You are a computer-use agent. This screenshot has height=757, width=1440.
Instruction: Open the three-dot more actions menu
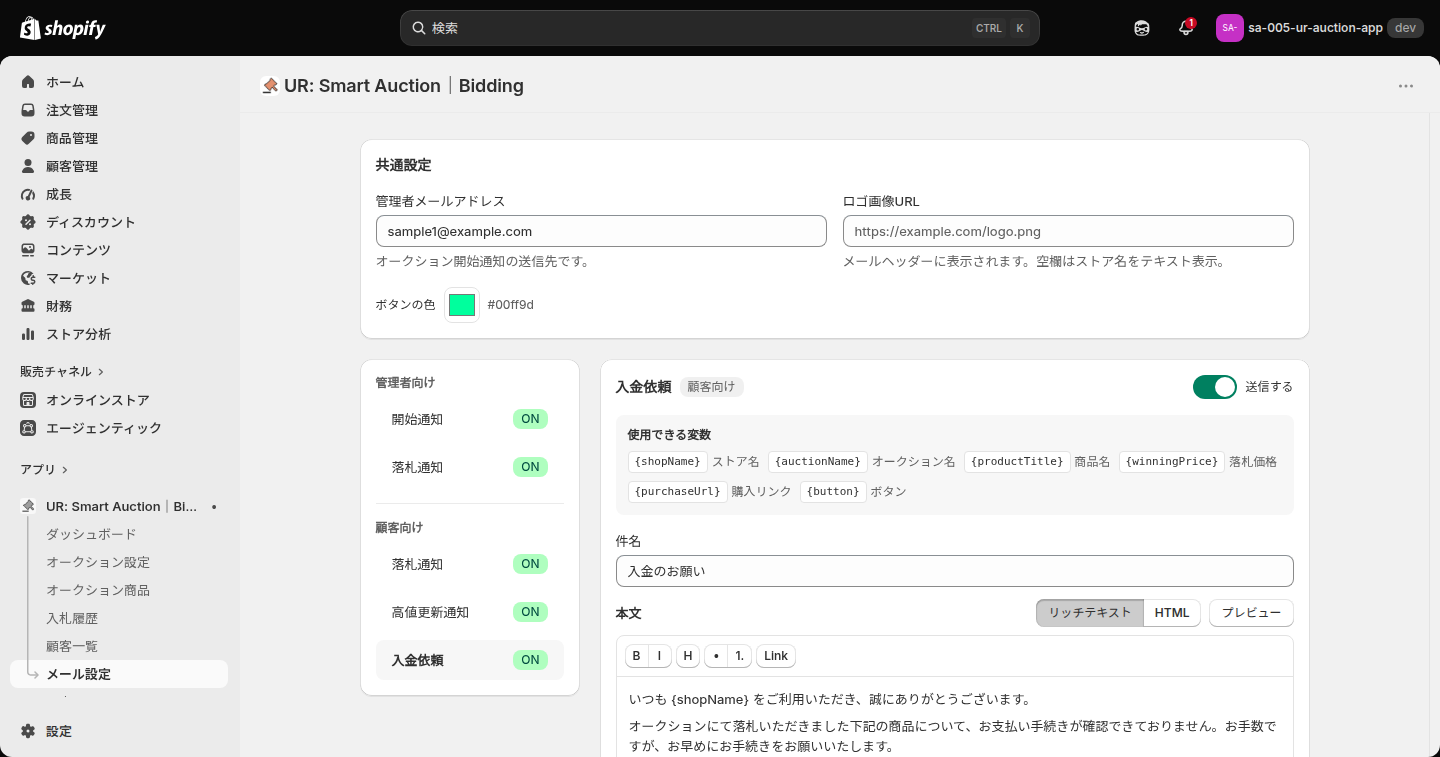click(1406, 86)
